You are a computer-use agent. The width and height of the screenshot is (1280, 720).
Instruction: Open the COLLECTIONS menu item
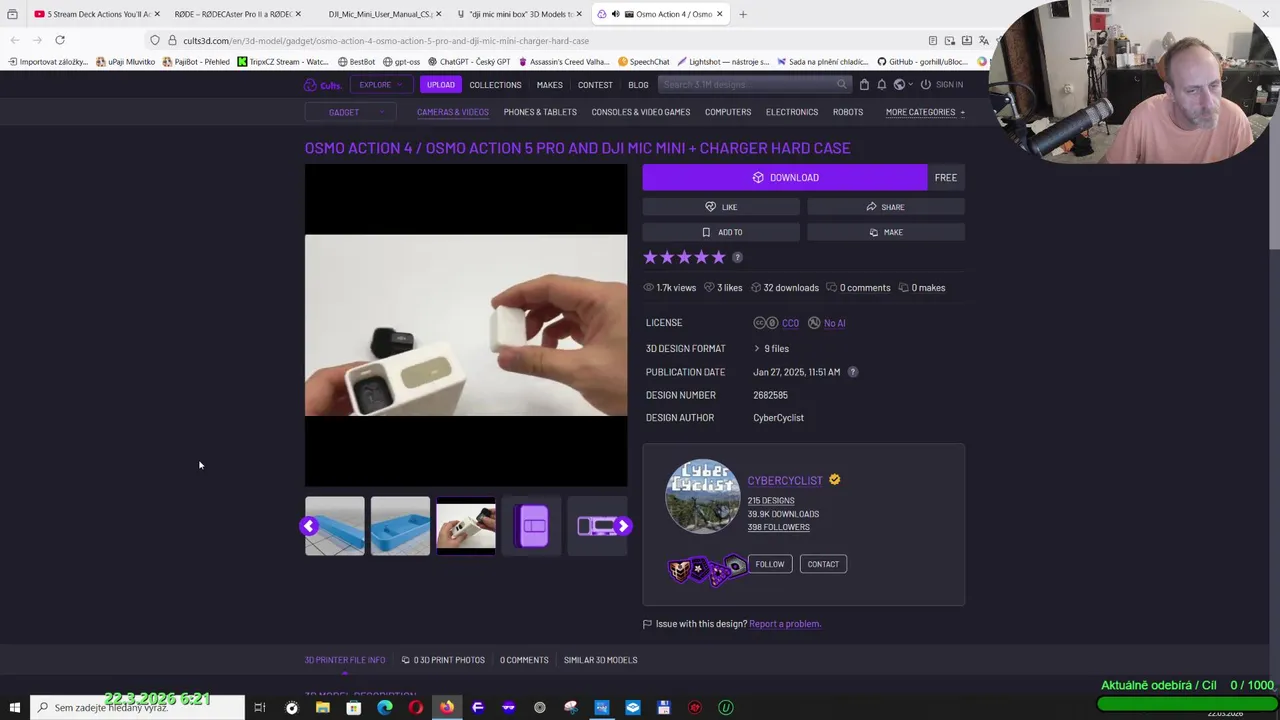(x=495, y=85)
